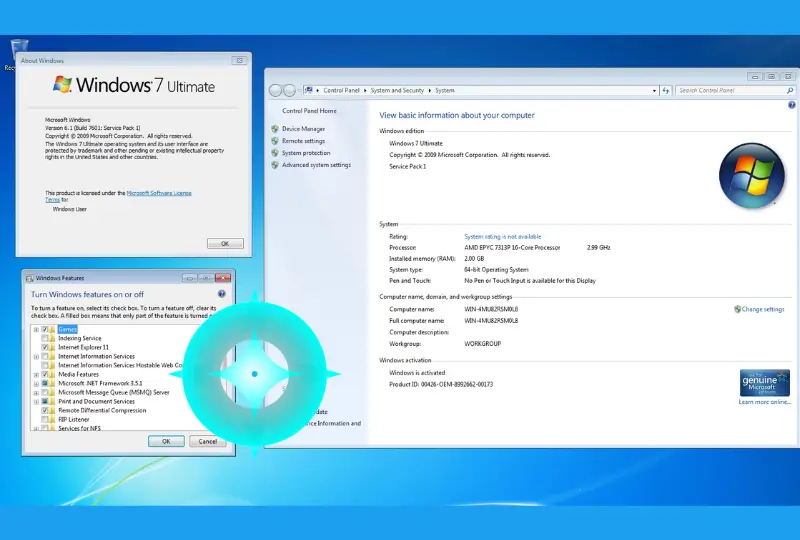
Task: Open Control Panel Home link
Action: [x=309, y=111]
